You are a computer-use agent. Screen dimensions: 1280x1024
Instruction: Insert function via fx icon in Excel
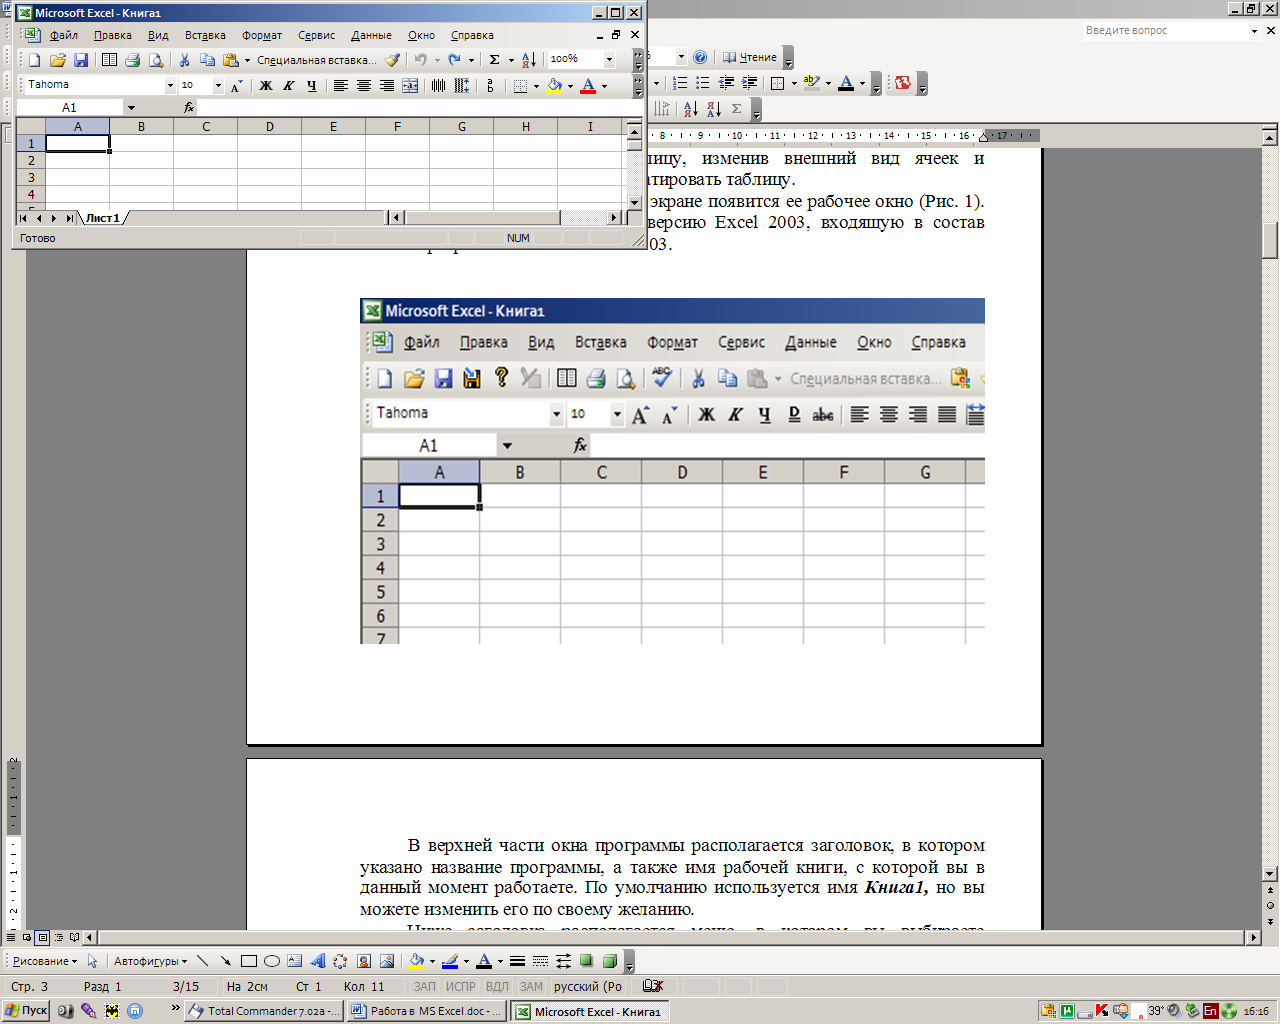coord(189,107)
